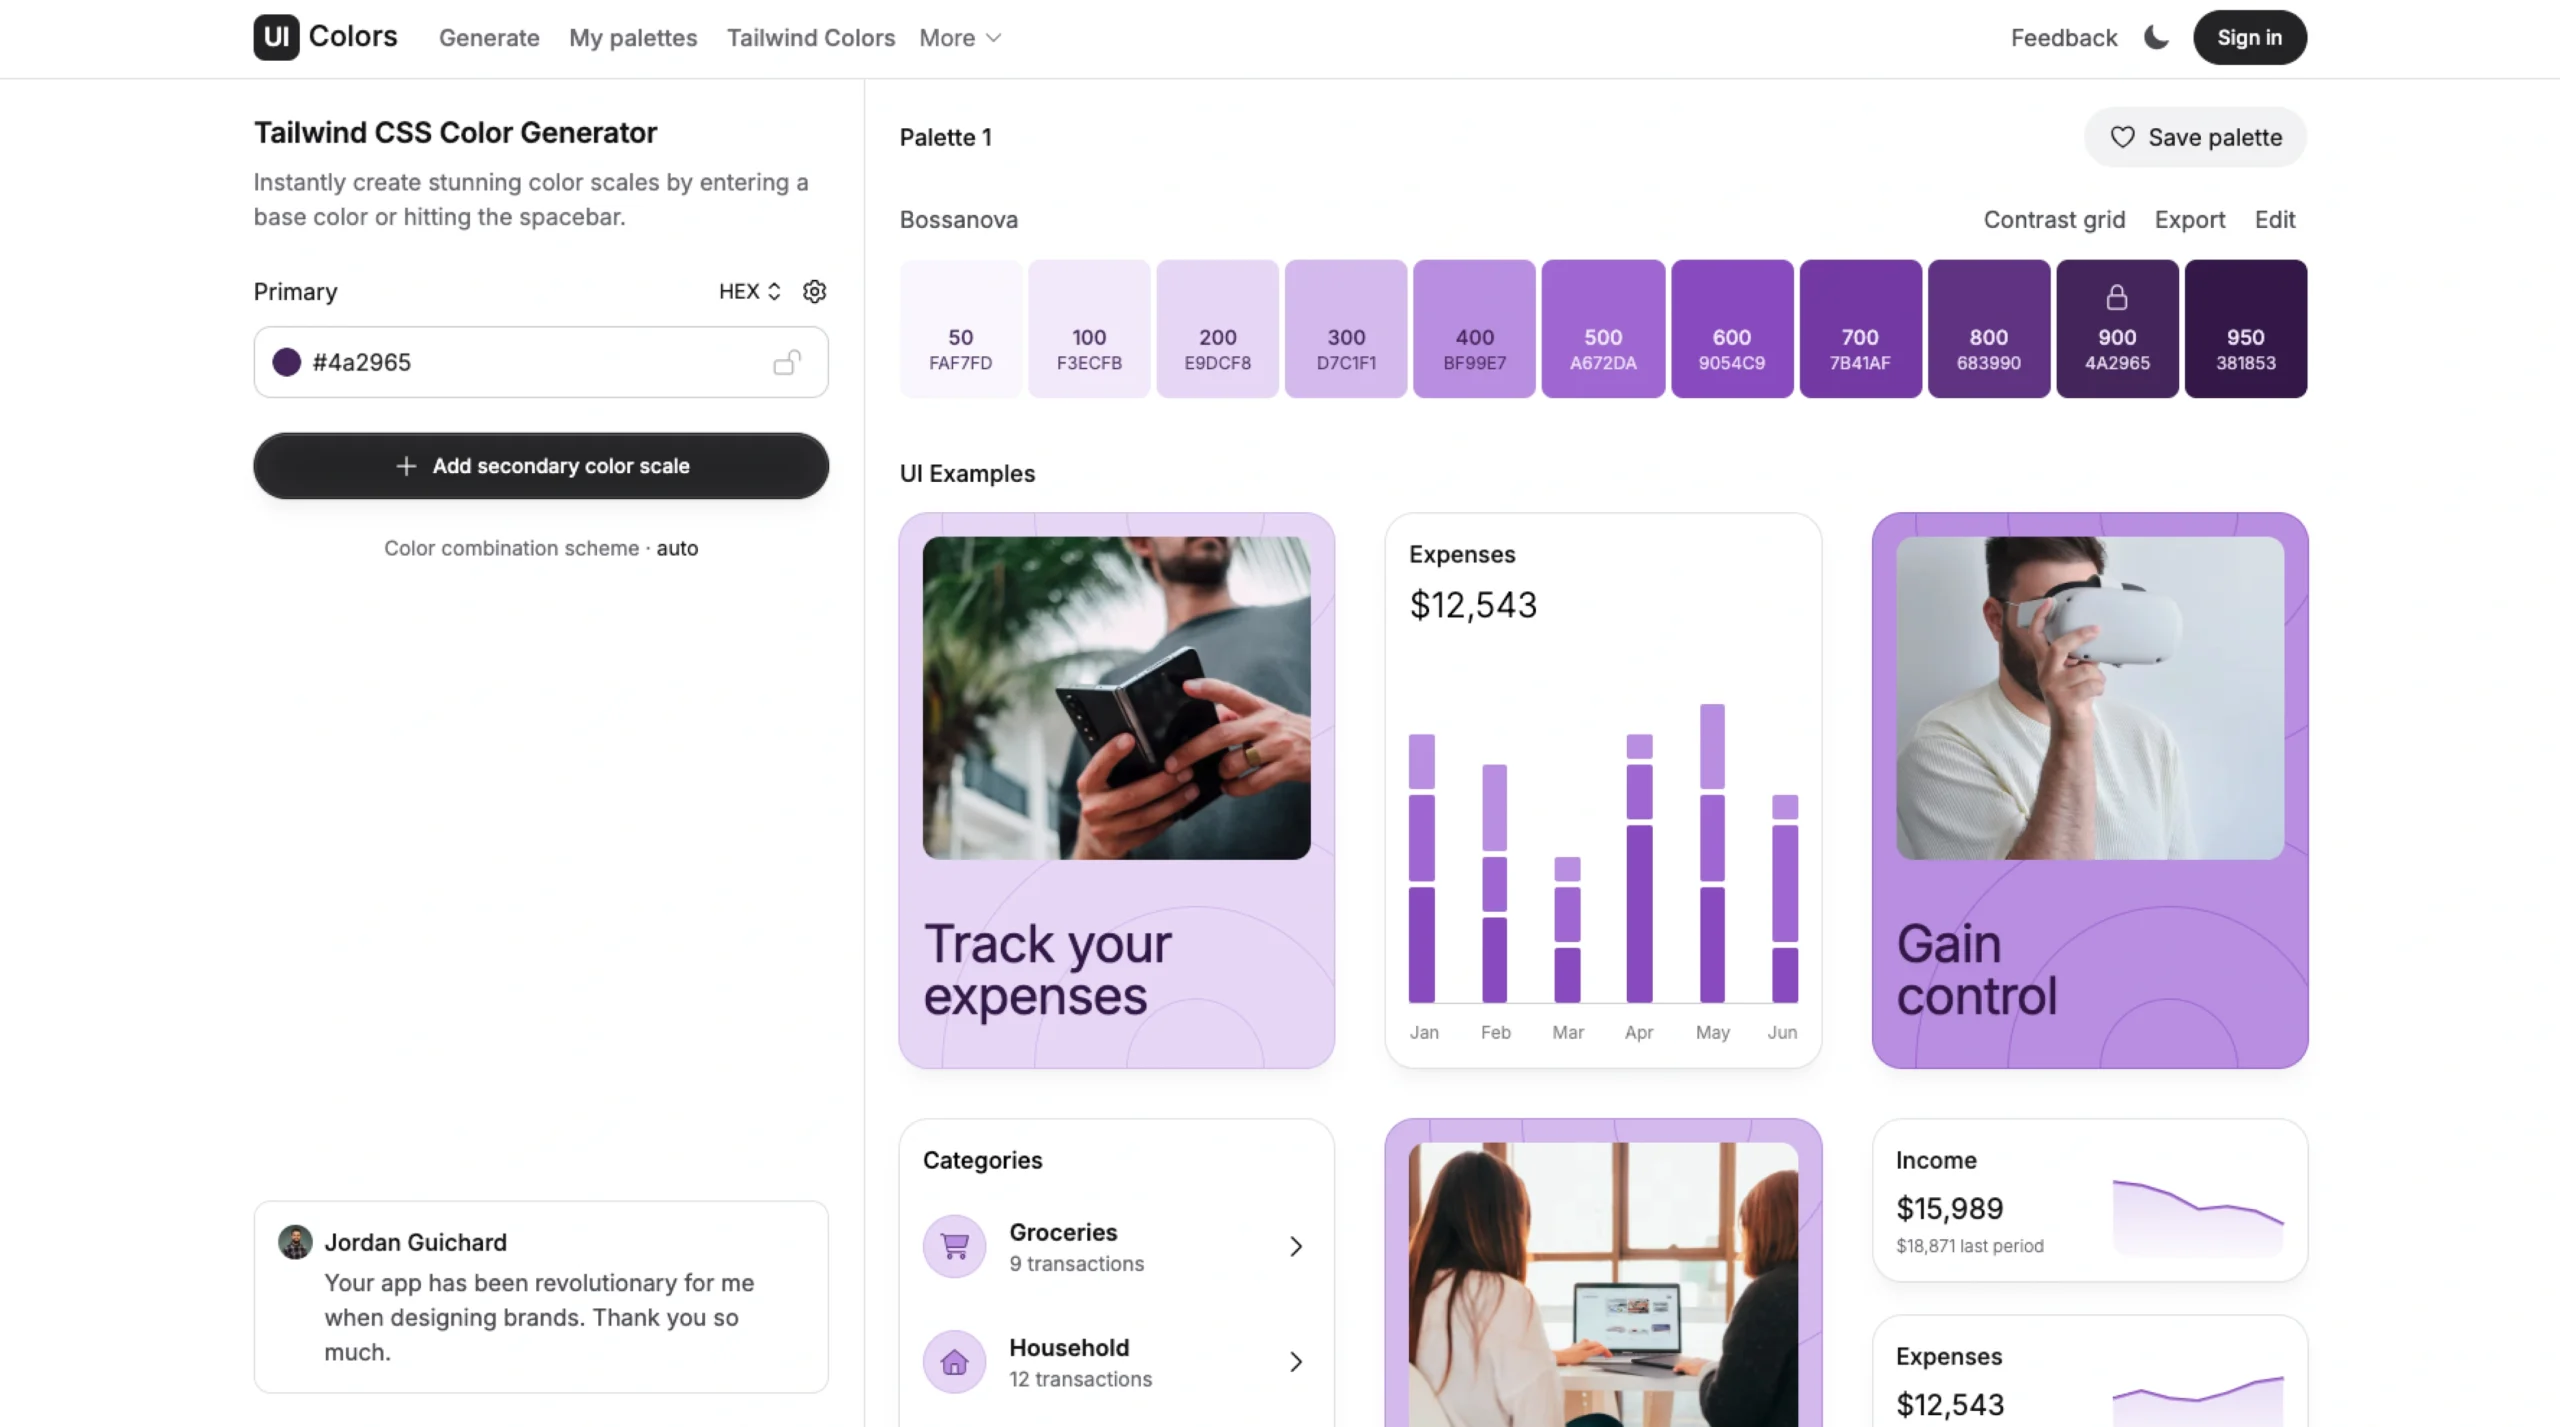Click the Household home icon
The width and height of the screenshot is (2560, 1427).
coord(954,1361)
